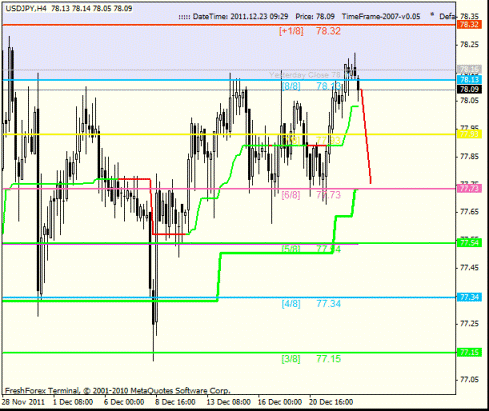Select the [5/8] green level label
Viewport: 489px width, 411px height.
pos(291,249)
